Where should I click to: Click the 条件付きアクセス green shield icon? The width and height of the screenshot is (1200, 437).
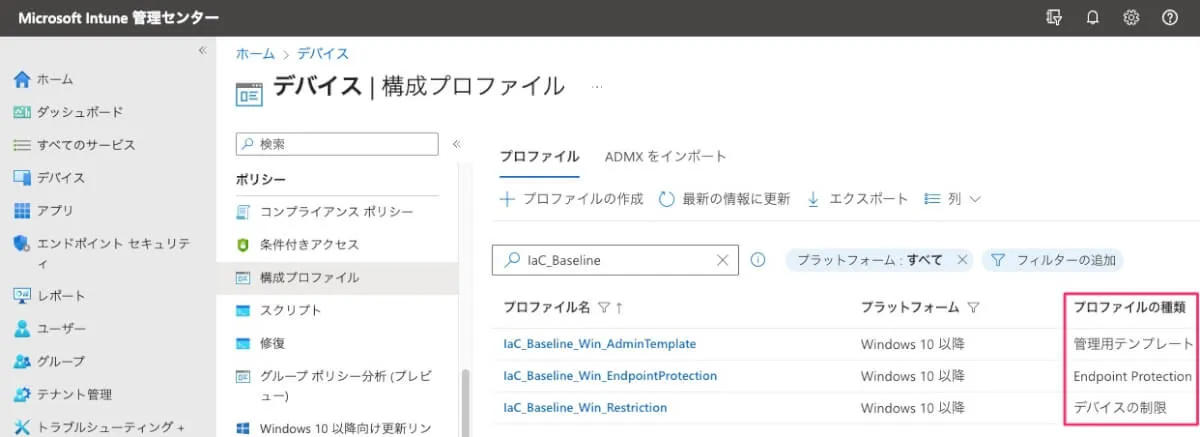click(x=242, y=244)
